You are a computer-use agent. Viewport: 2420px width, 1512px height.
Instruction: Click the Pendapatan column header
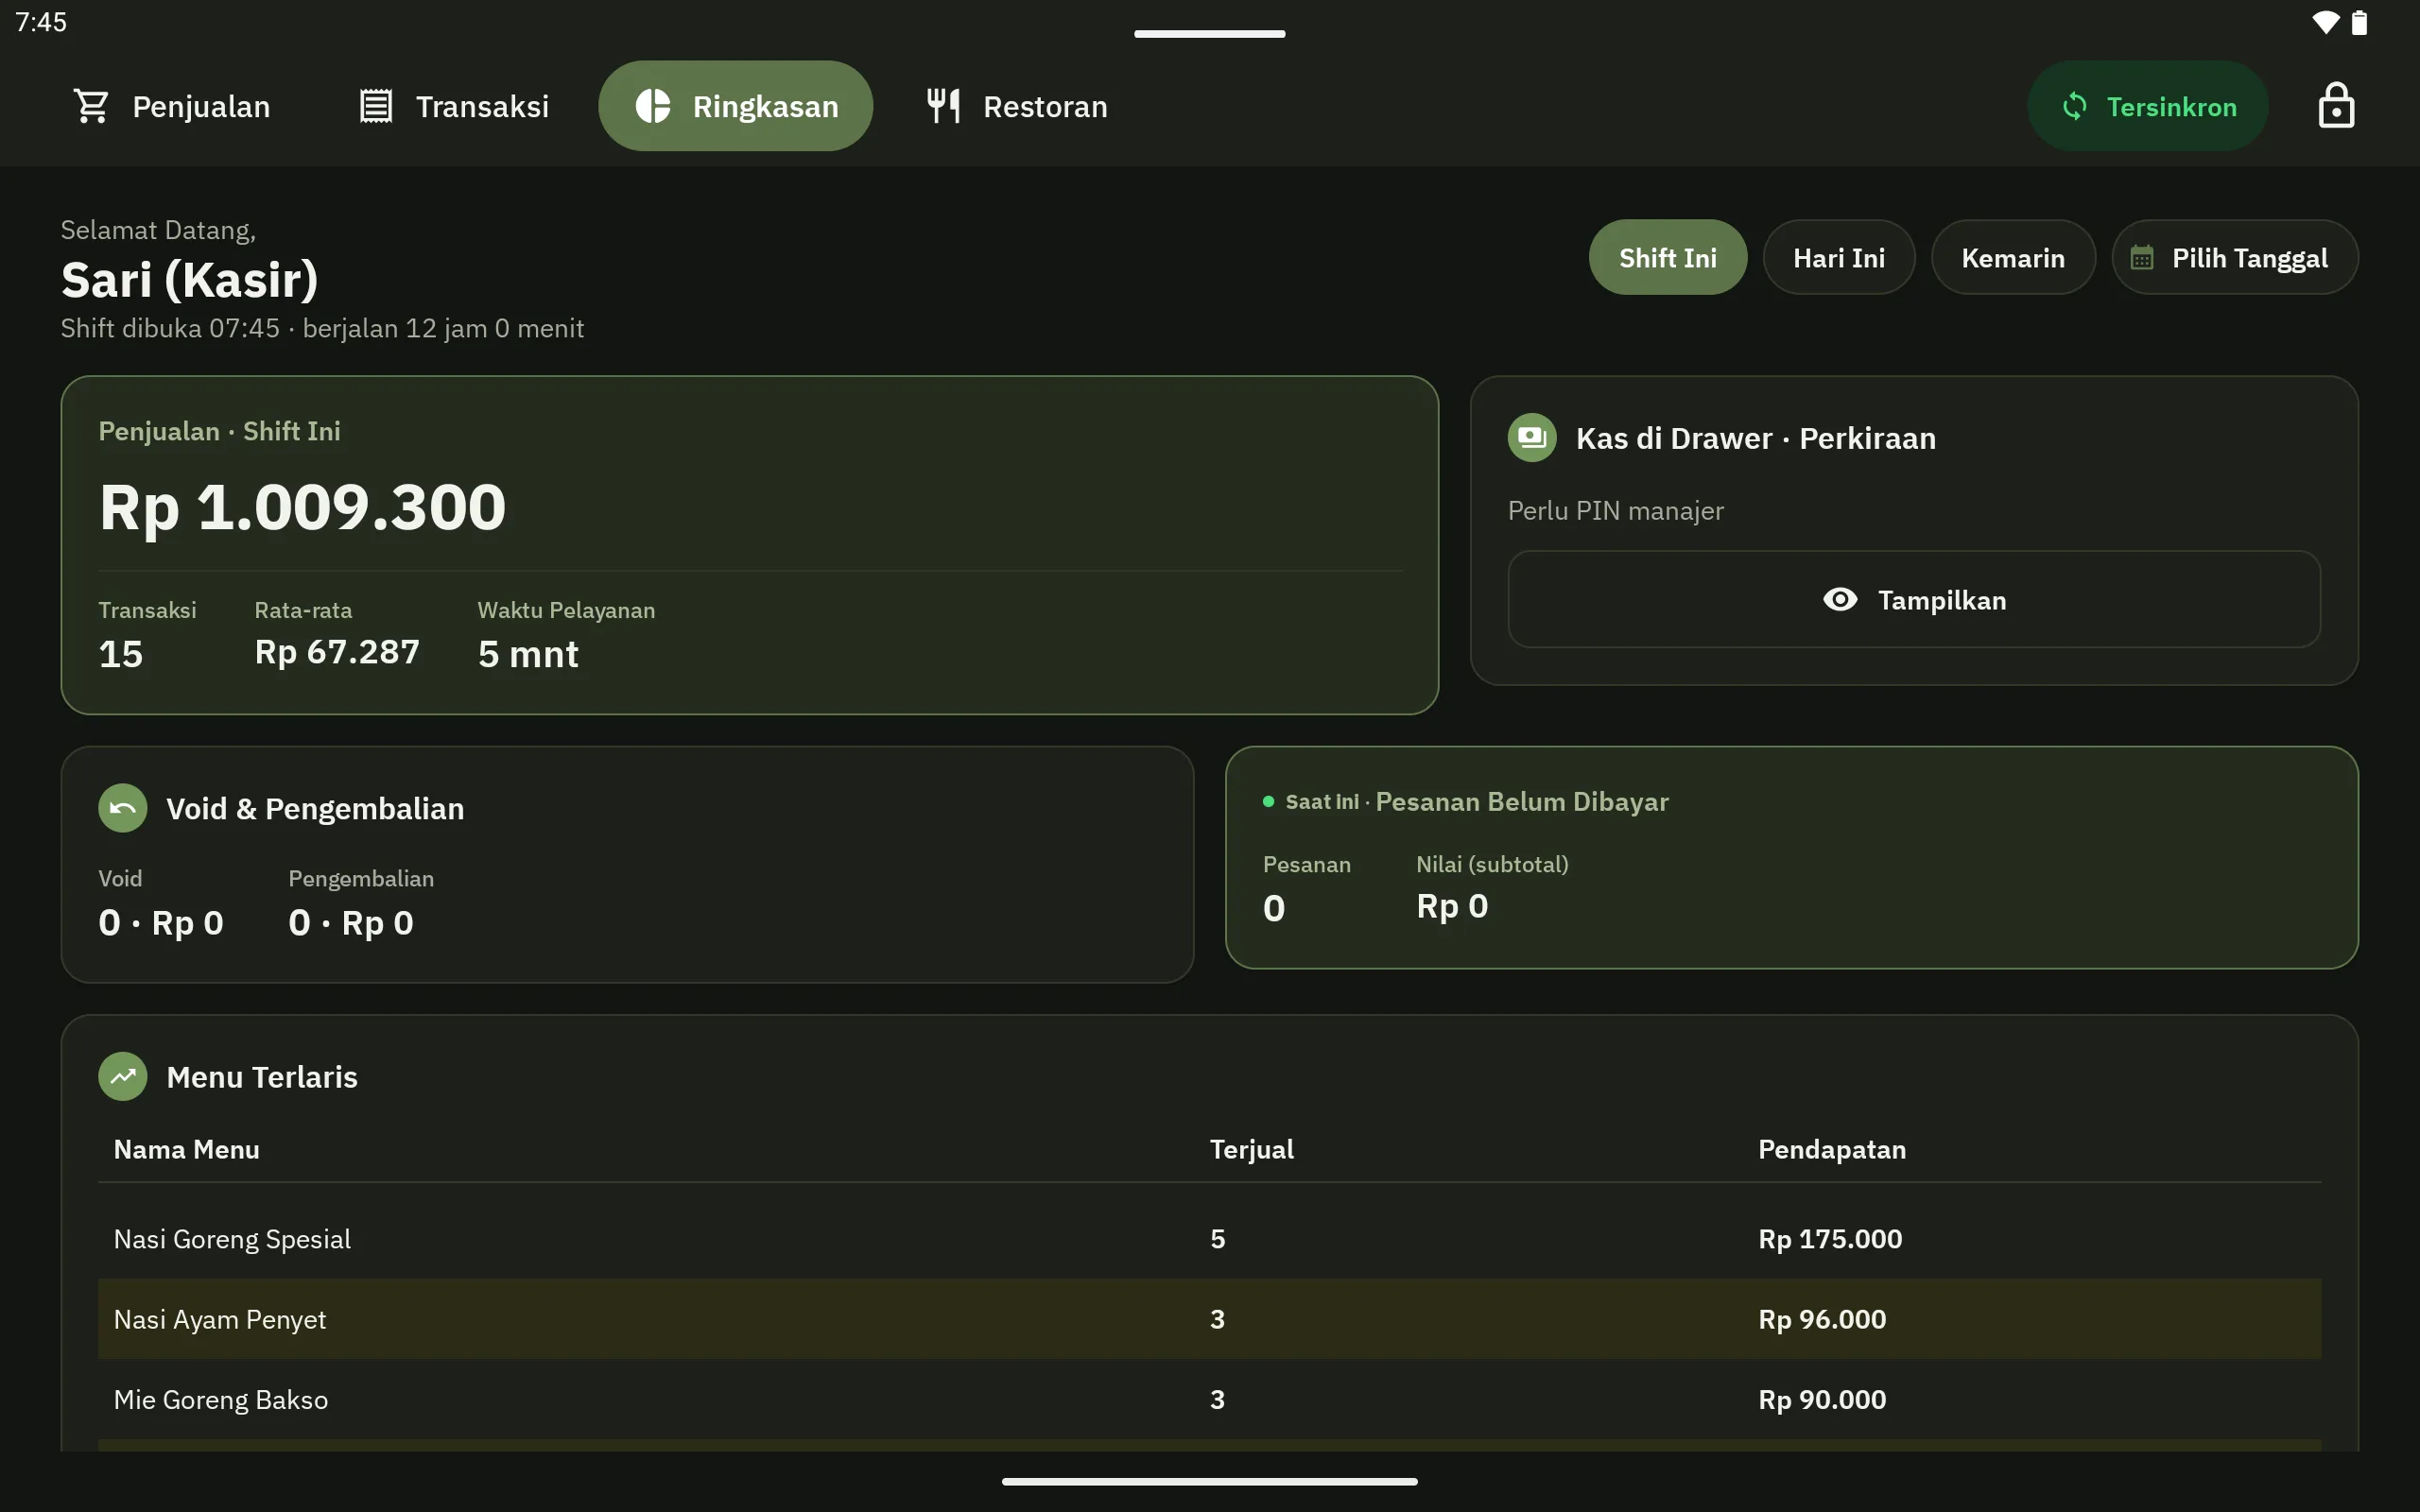(1831, 1149)
